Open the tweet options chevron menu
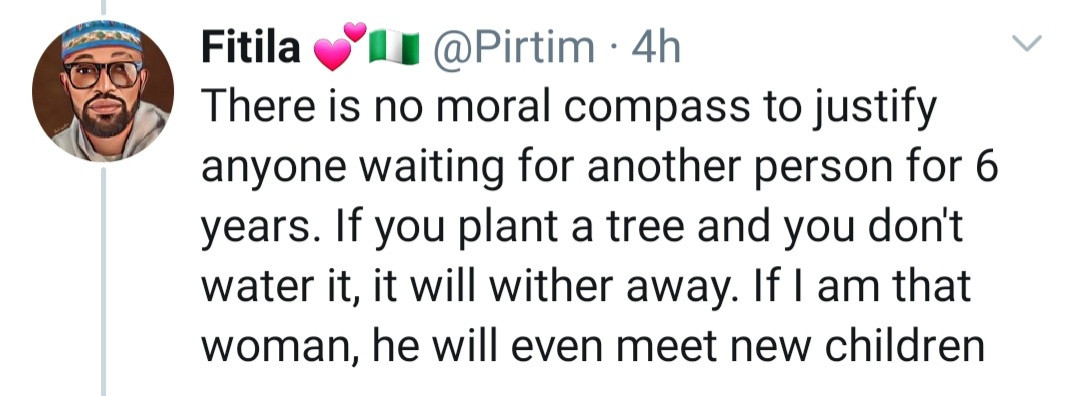Screen dimensions: 1080x396 click(1028, 44)
